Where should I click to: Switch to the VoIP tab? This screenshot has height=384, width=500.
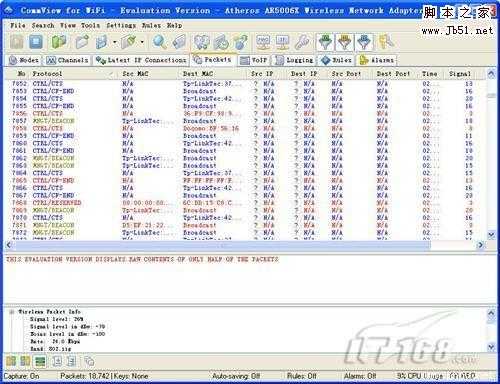coord(254,60)
